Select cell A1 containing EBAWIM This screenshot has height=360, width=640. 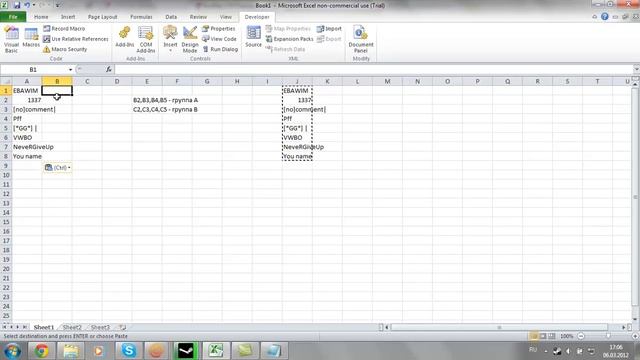point(27,91)
